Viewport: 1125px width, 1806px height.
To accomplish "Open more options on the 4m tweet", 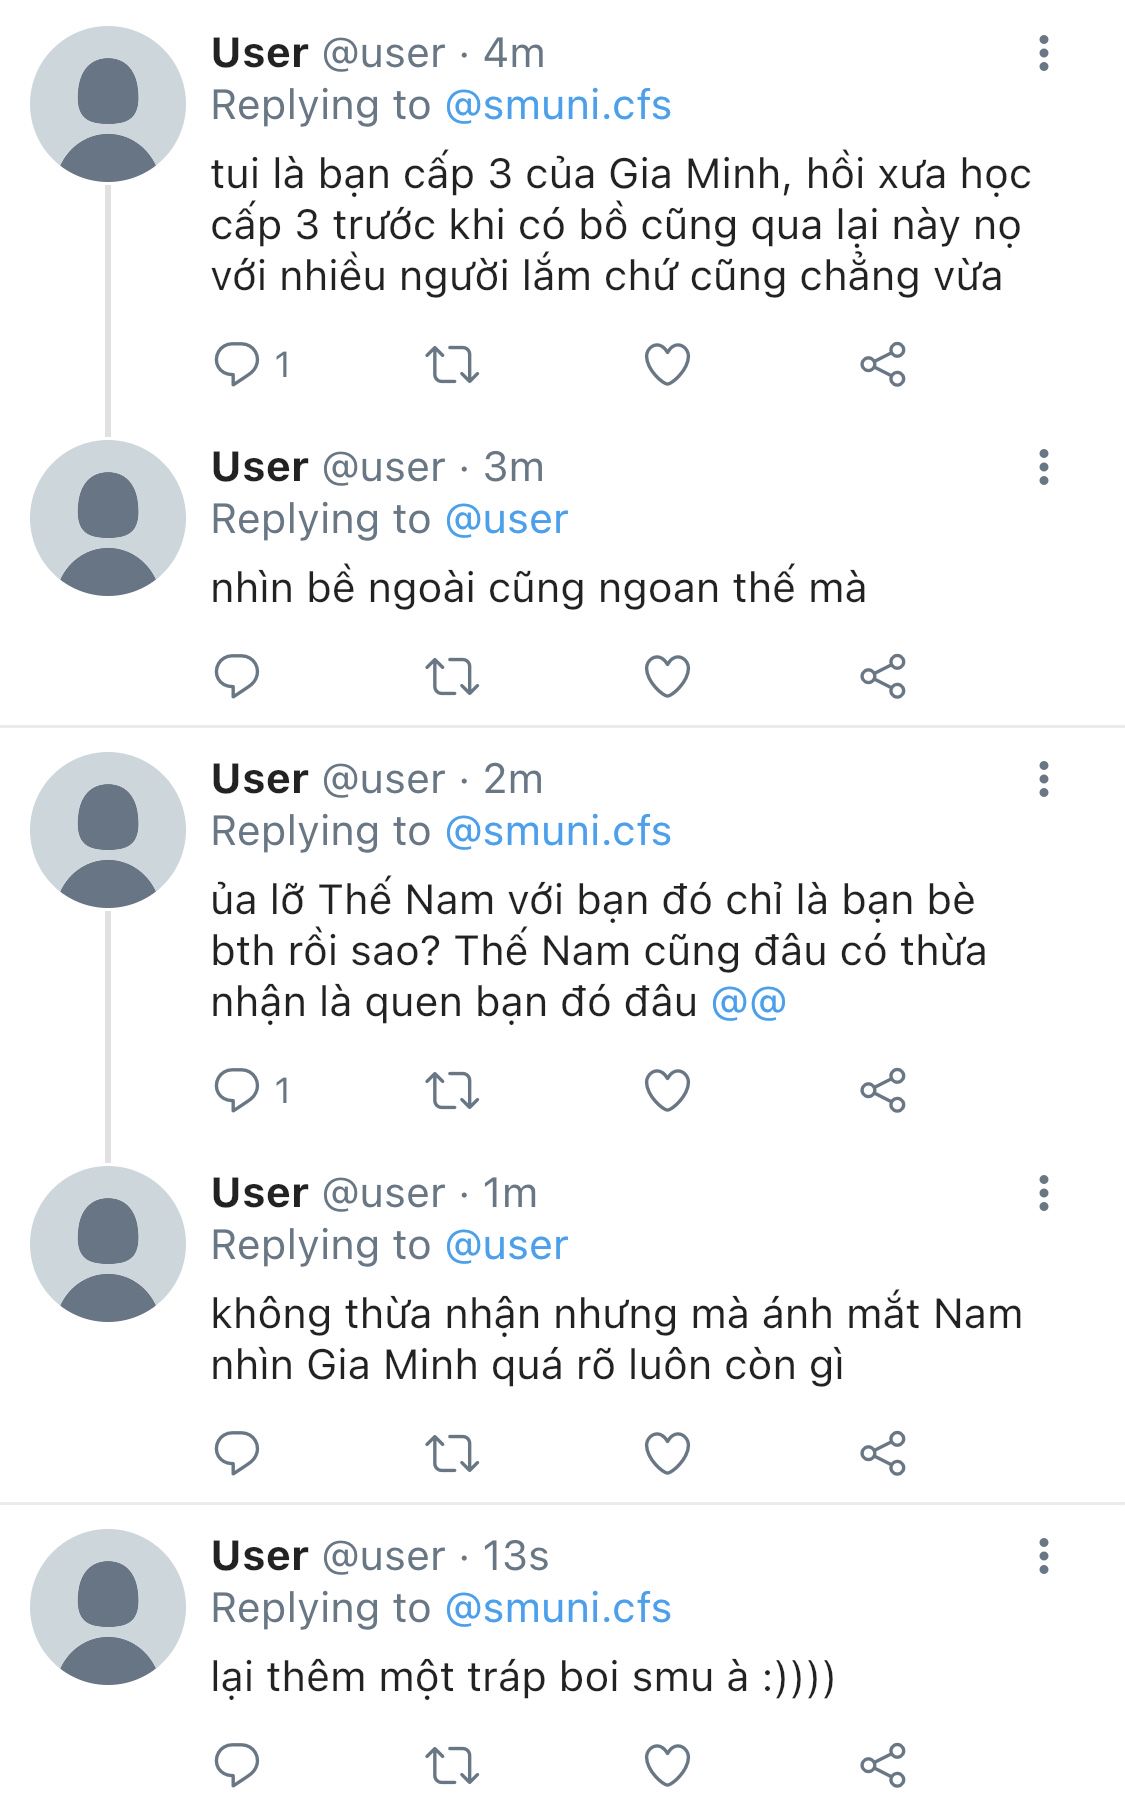I will point(1043,53).
